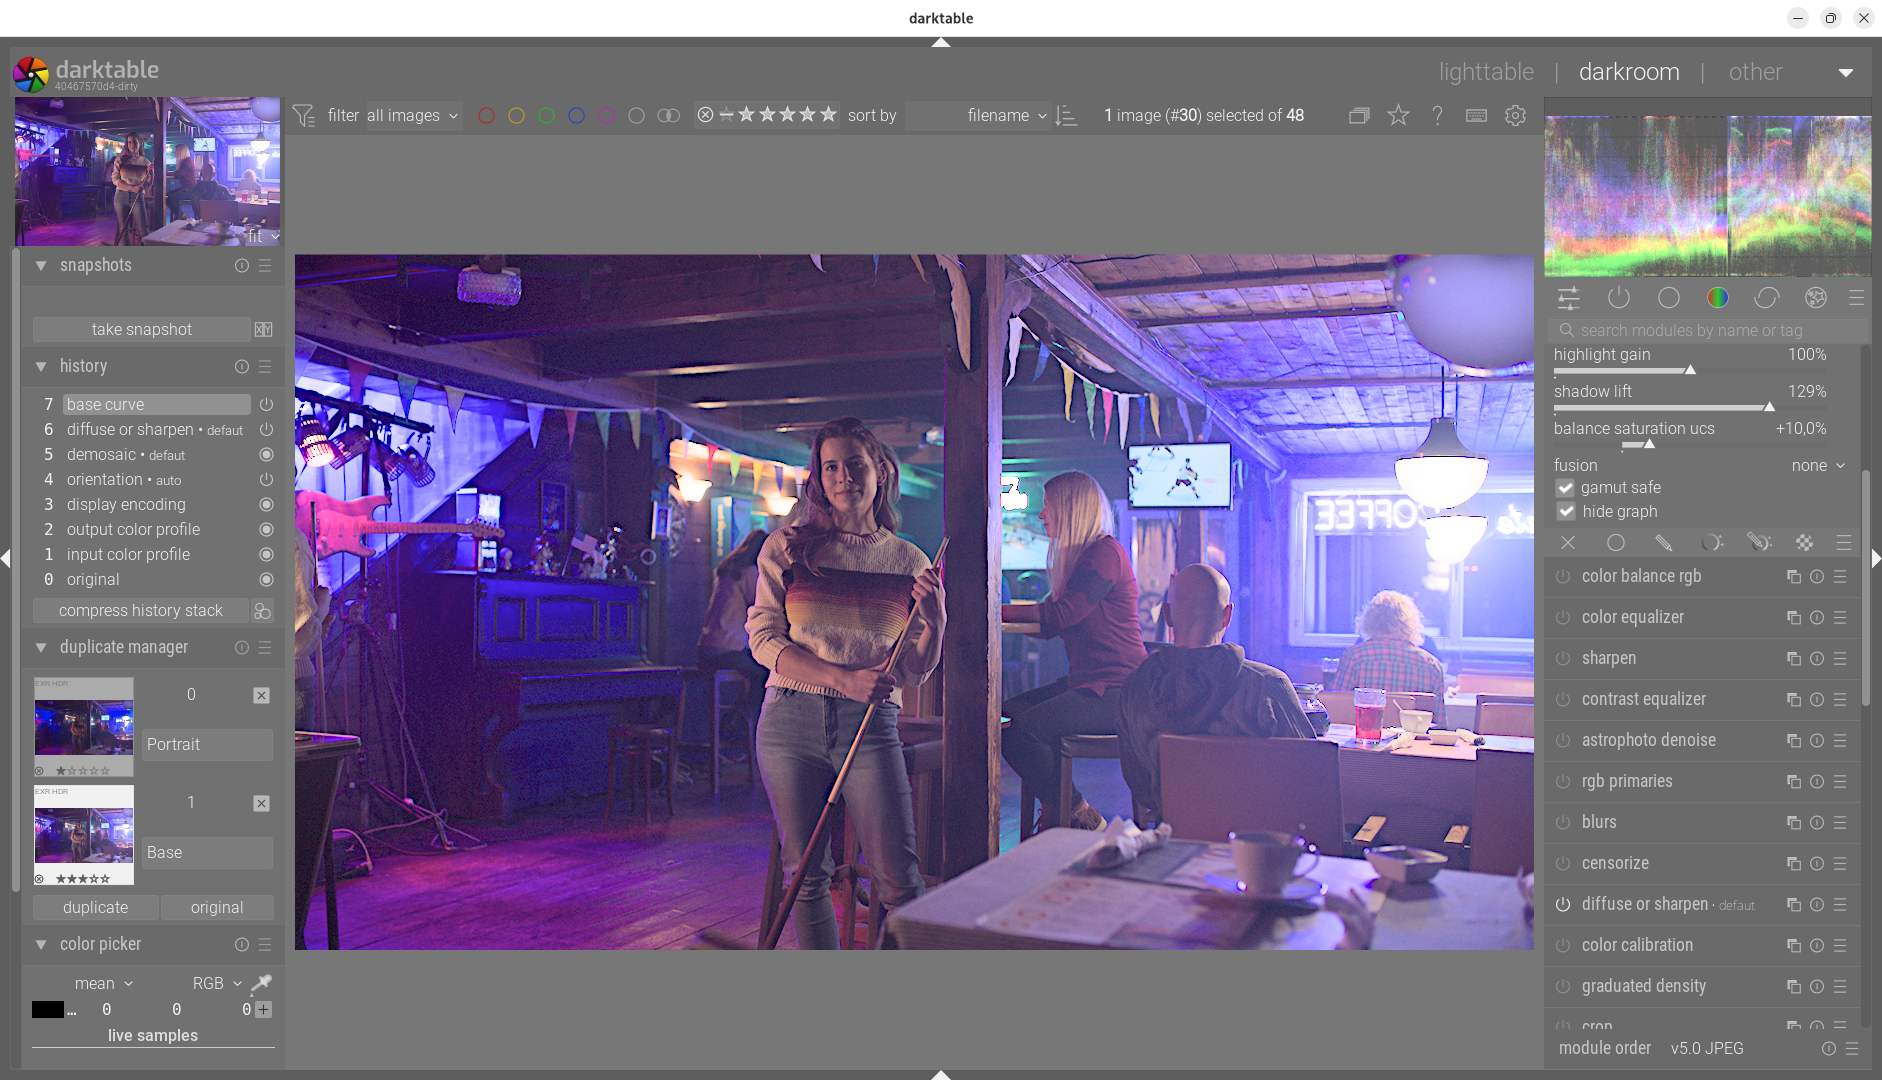1882x1080 pixels.
Task: Click the color picker eyedropper icon
Action: click(x=262, y=983)
